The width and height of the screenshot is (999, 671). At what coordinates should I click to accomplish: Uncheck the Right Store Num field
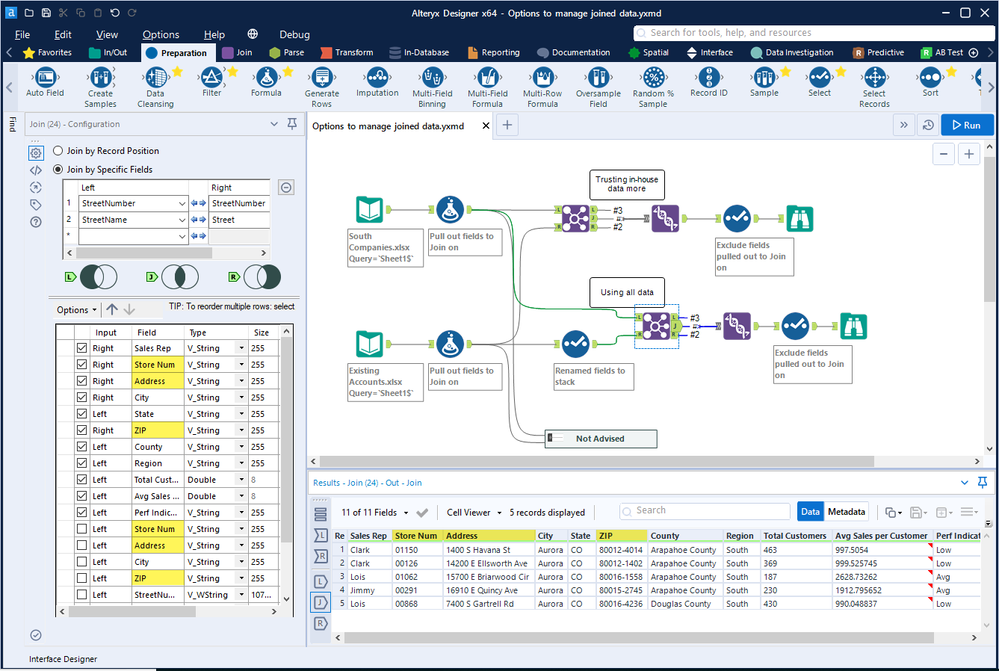point(82,364)
